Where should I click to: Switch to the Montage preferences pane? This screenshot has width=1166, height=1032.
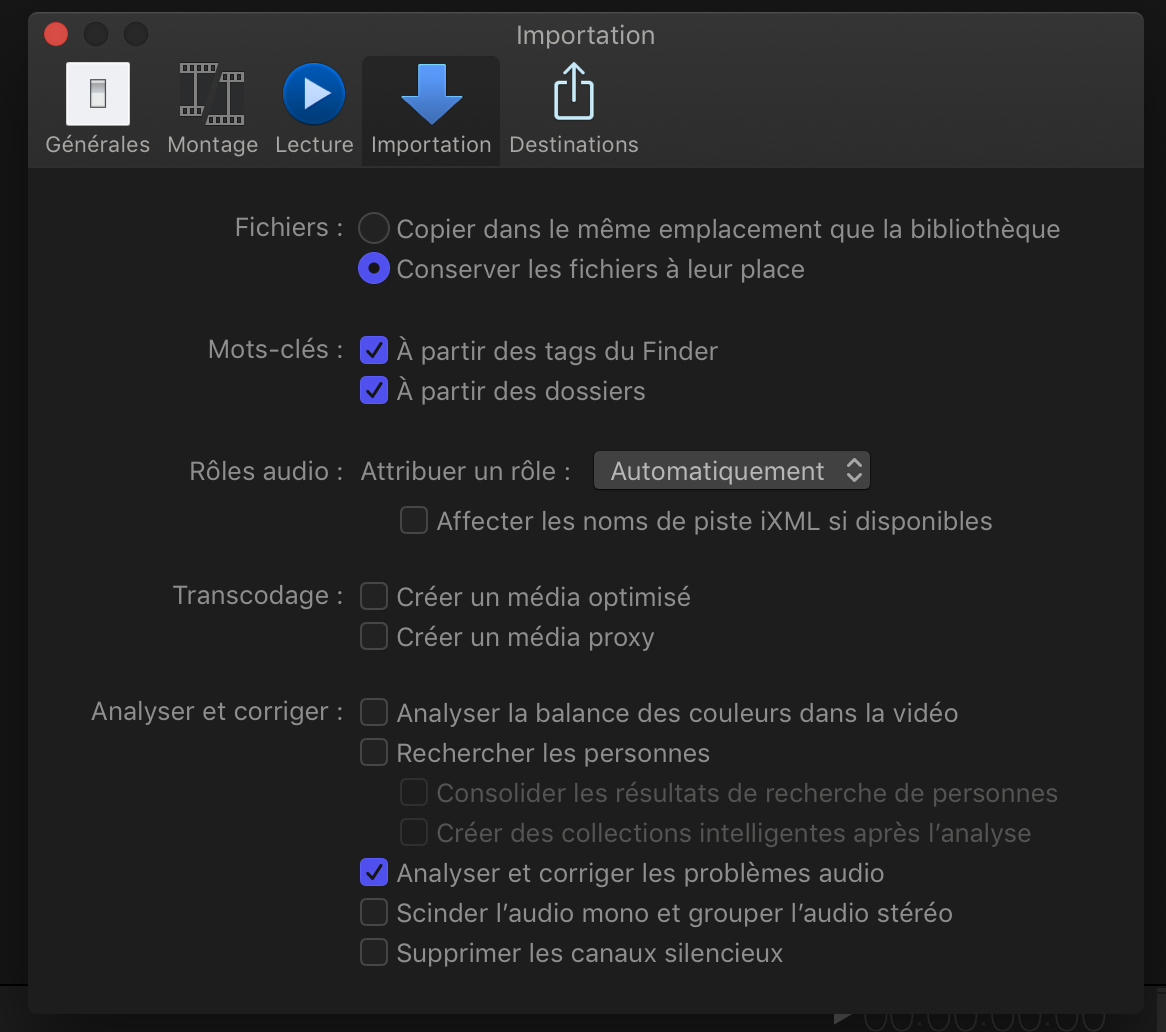click(x=213, y=109)
